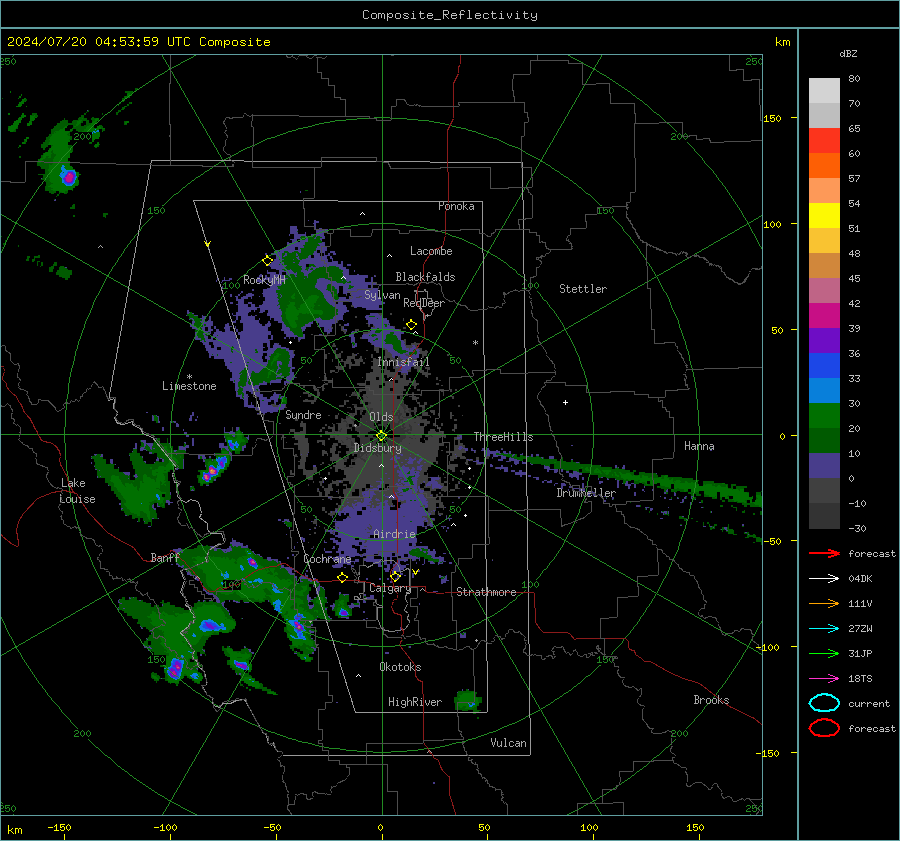
Task: Click the Okotoks town label
Action: pyautogui.click(x=400, y=667)
